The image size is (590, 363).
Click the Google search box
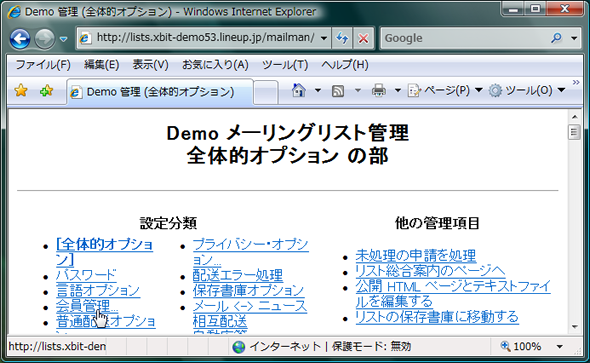click(x=465, y=38)
